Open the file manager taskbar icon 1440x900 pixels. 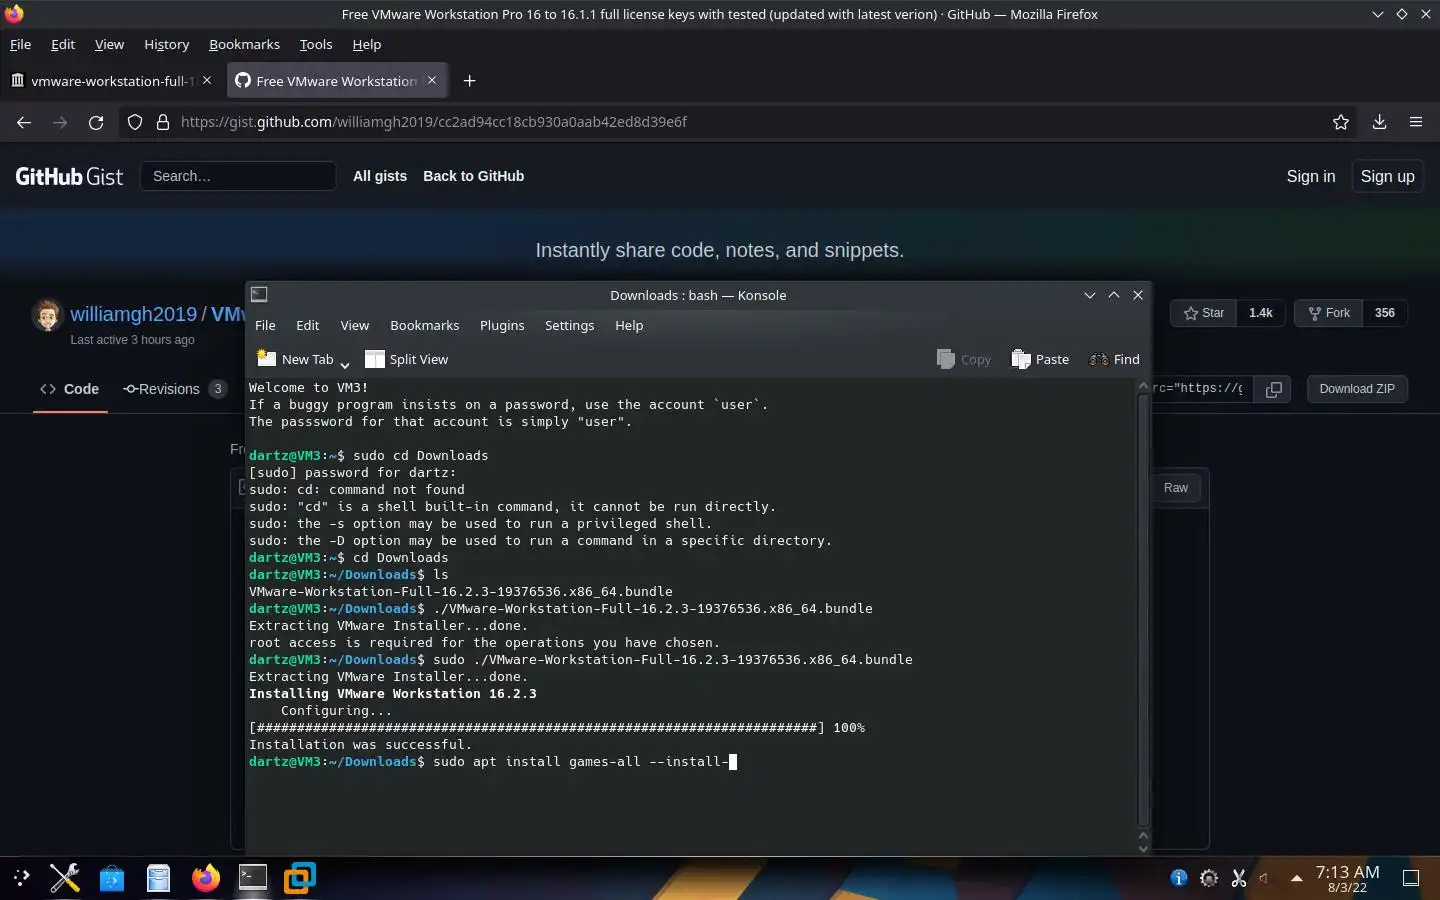[159, 878]
